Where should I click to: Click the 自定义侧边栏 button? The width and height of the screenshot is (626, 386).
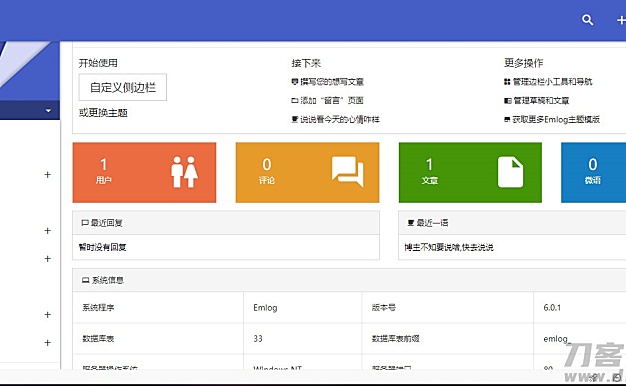click(x=123, y=87)
